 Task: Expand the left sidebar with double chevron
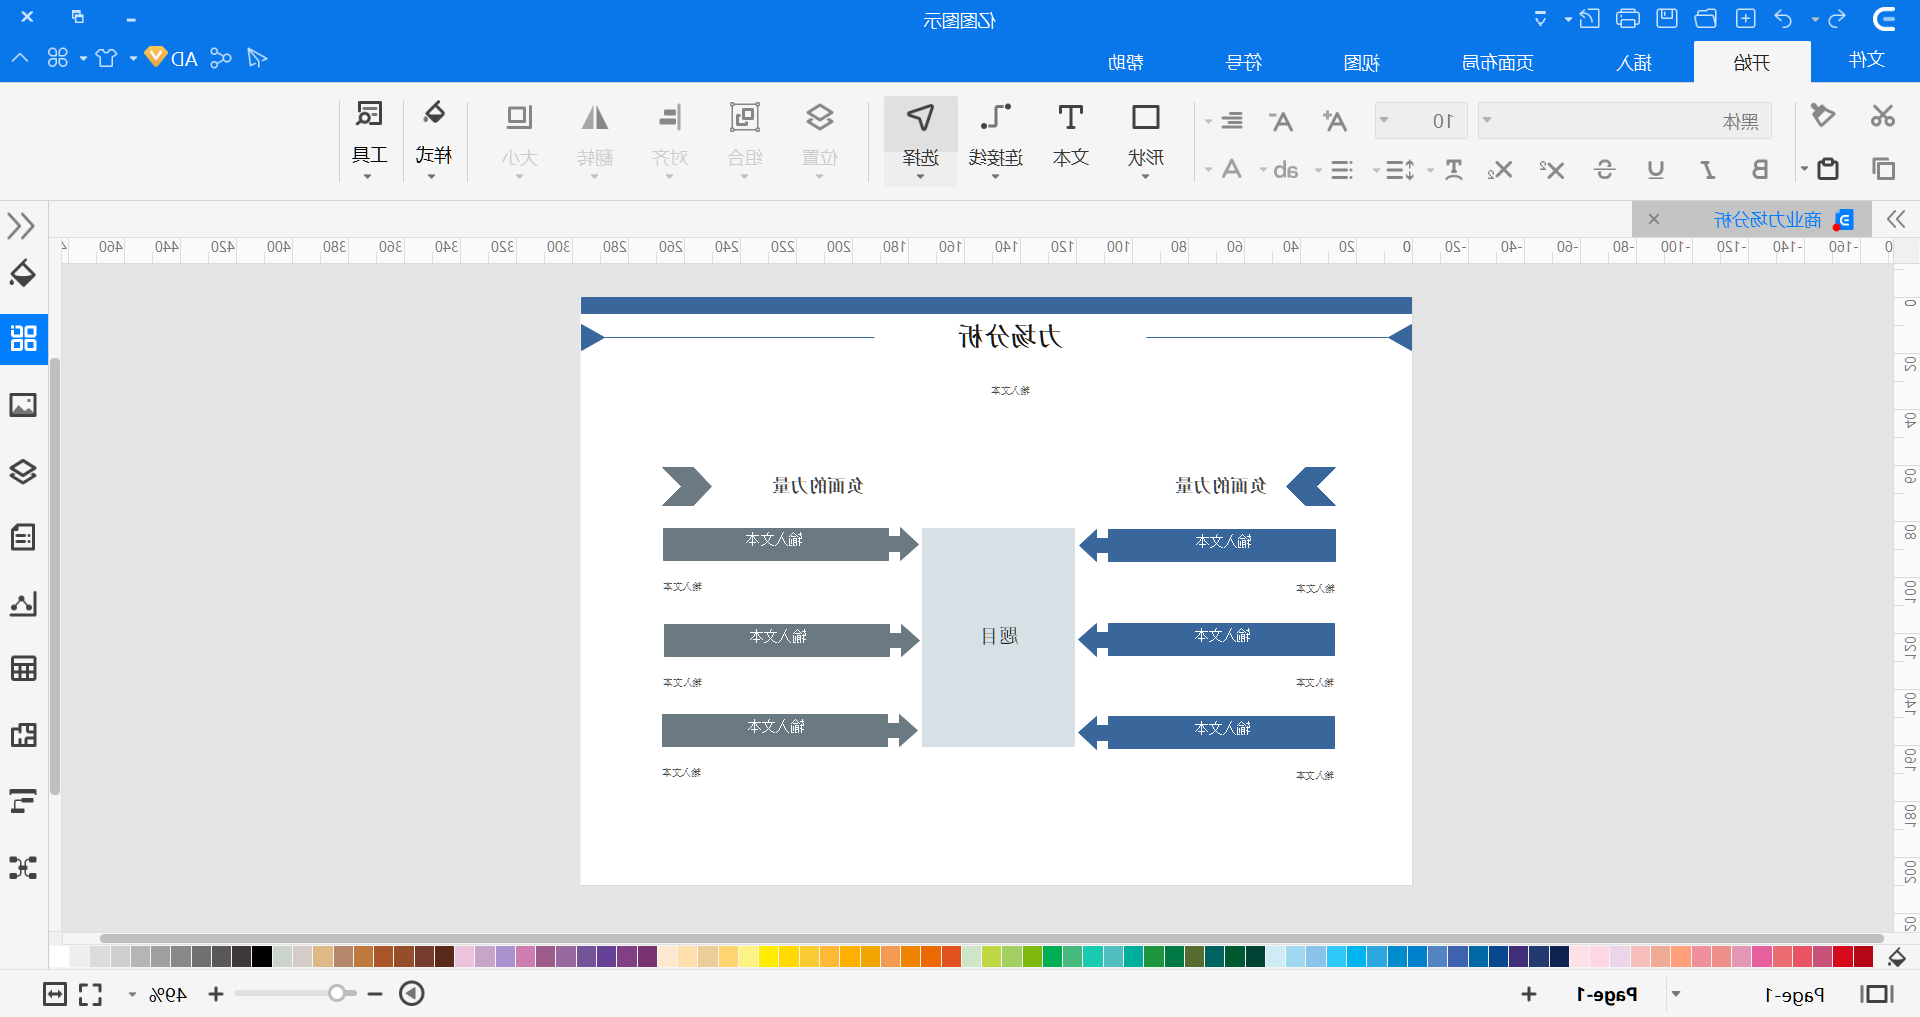coord(21,225)
